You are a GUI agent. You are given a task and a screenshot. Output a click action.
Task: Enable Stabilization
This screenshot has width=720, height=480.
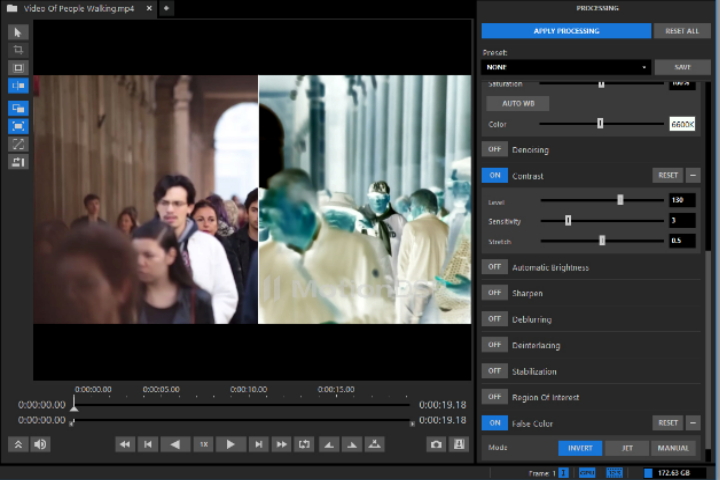pos(495,371)
